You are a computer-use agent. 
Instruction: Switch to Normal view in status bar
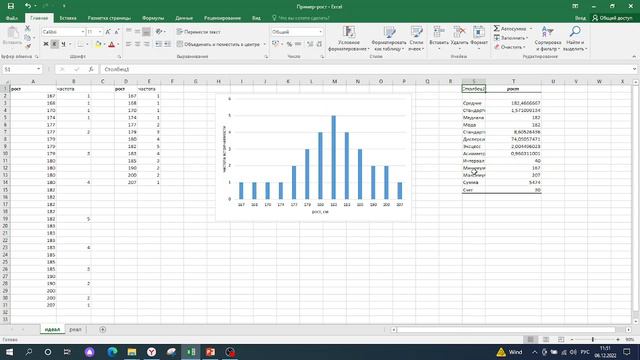click(x=531, y=340)
